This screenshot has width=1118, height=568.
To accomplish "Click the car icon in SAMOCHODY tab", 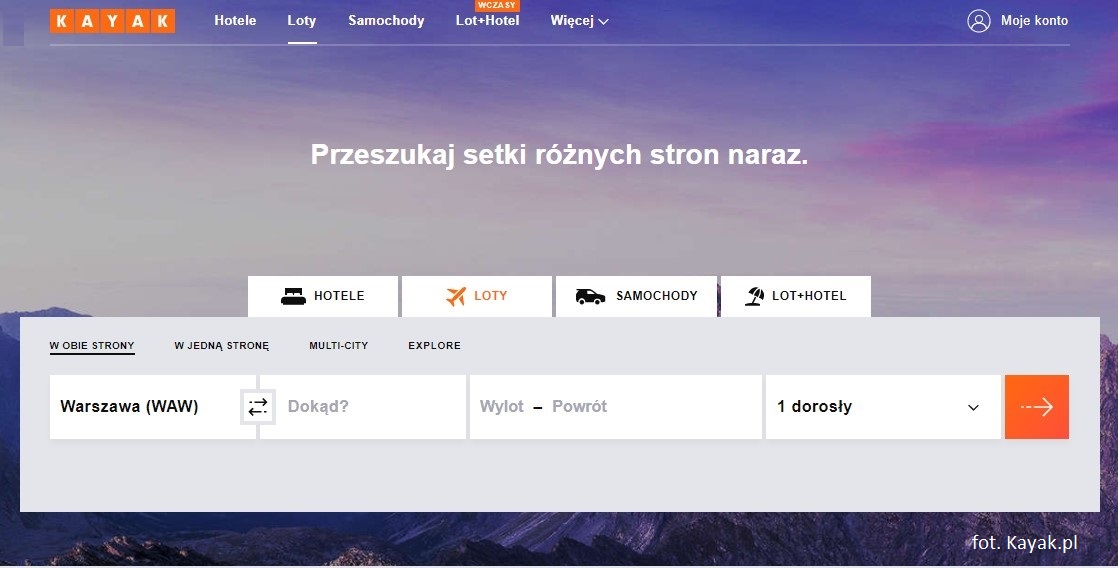I will click(590, 296).
